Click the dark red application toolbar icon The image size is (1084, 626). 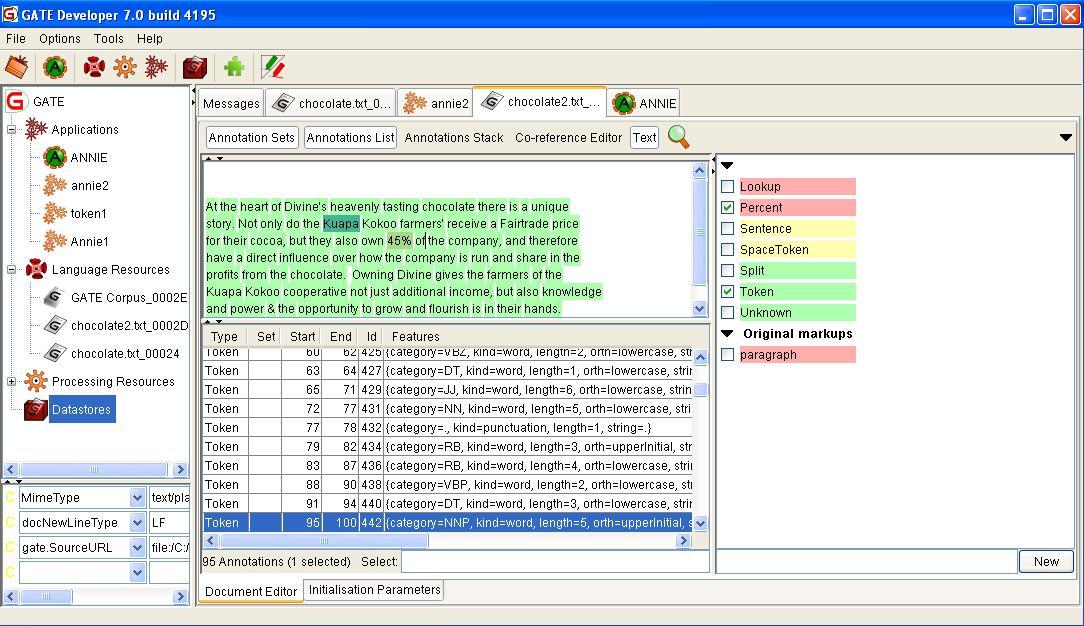tap(156, 67)
